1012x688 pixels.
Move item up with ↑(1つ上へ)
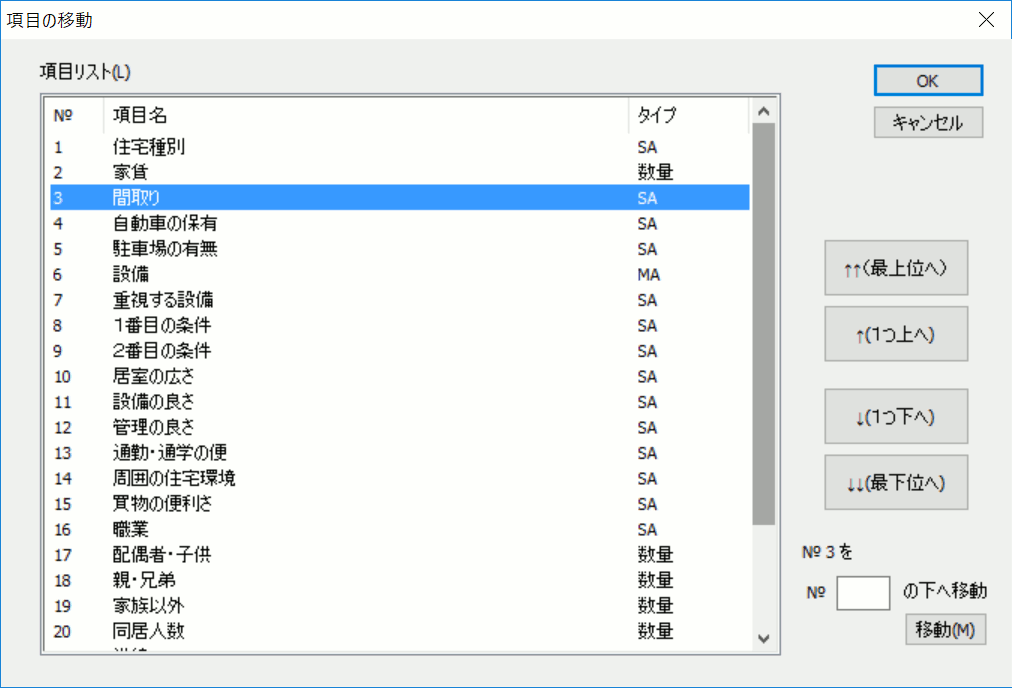tap(896, 334)
